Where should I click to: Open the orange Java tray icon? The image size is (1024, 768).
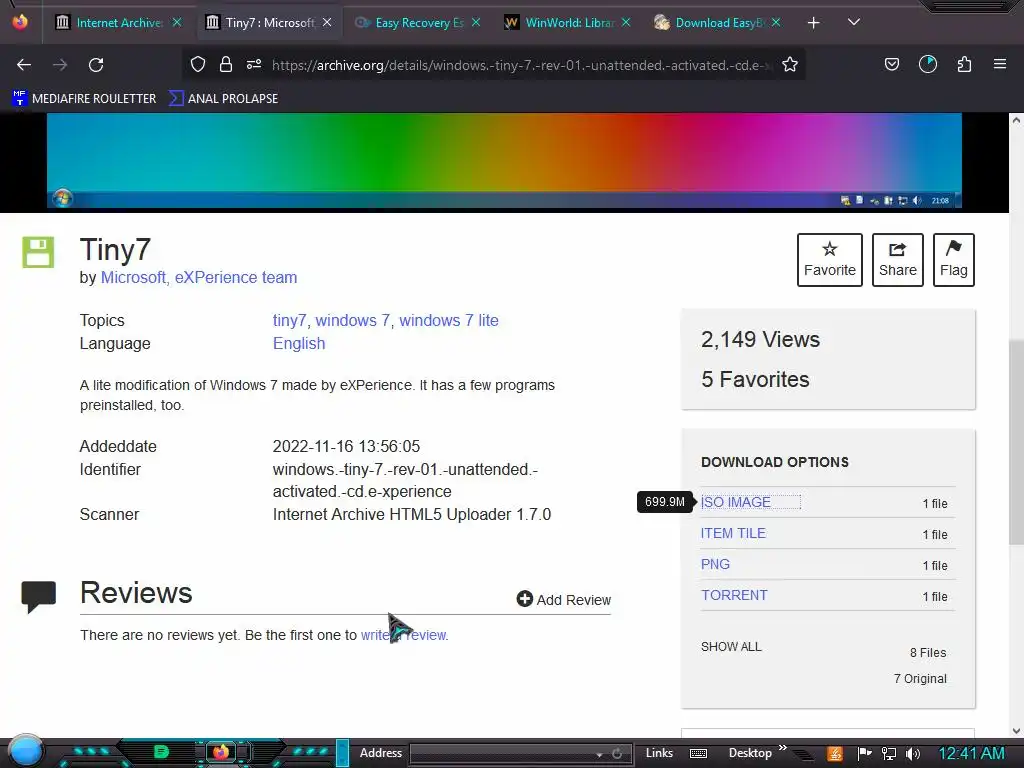click(835, 754)
